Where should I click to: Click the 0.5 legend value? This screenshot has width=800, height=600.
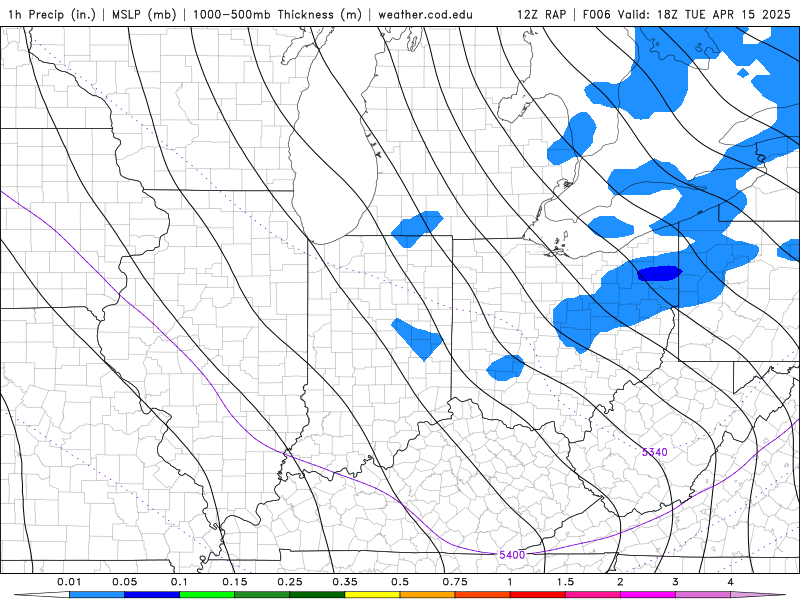pos(400,582)
